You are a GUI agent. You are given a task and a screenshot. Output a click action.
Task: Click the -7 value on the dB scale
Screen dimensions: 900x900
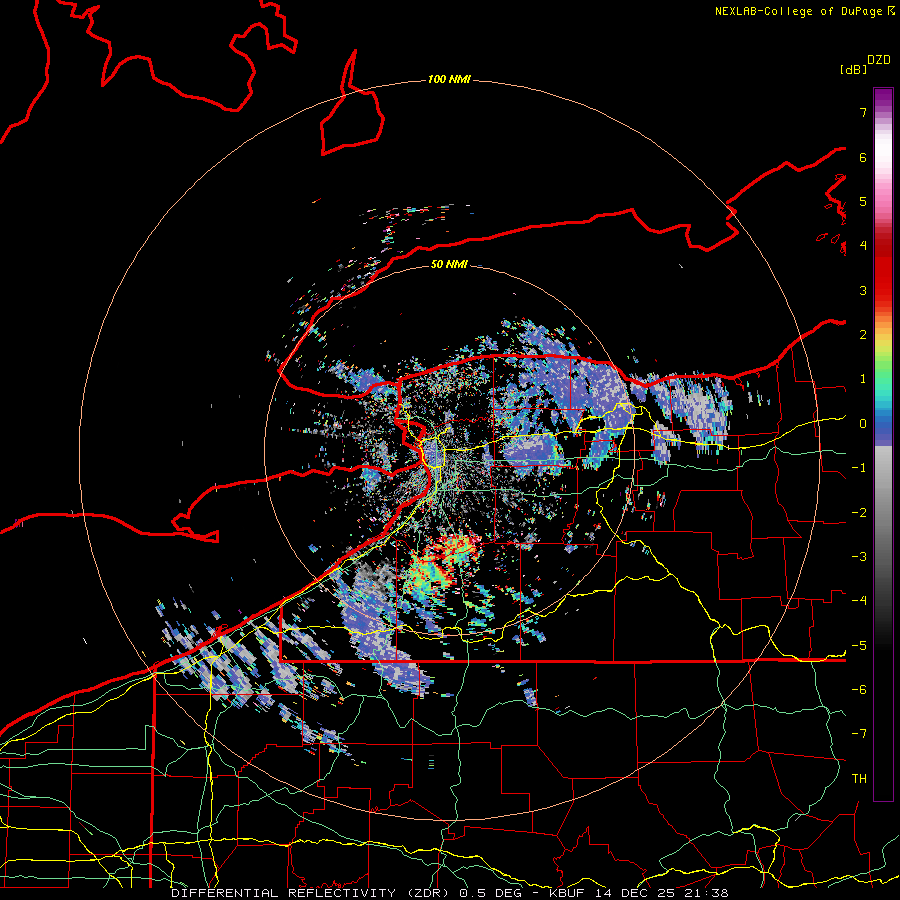(859, 734)
